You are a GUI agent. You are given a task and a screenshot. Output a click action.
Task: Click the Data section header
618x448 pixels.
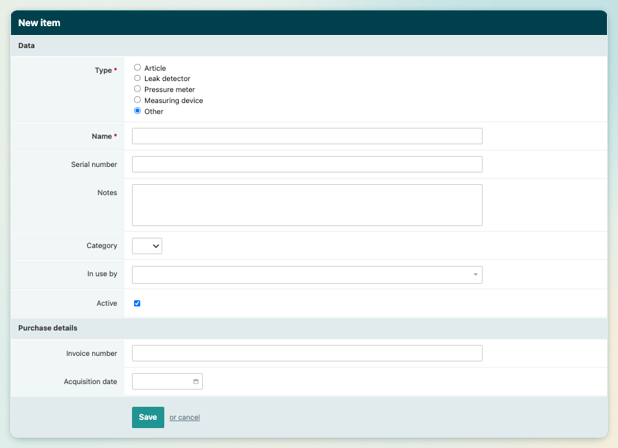[x=27, y=46]
